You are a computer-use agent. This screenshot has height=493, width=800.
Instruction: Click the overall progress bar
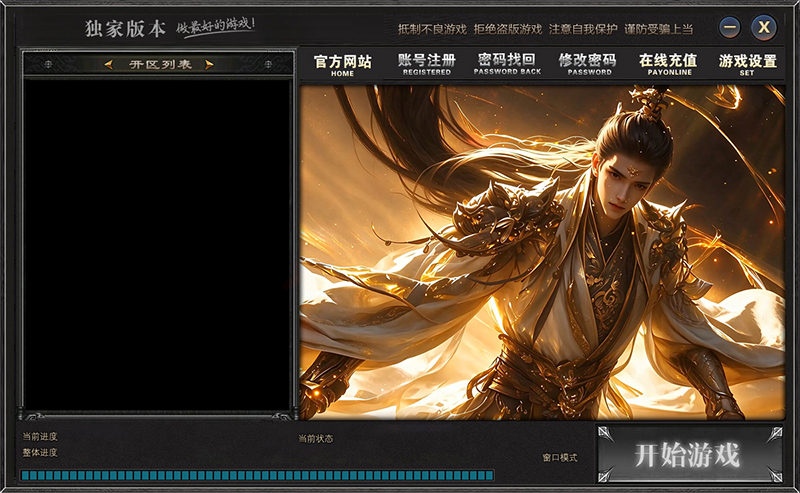click(x=257, y=475)
